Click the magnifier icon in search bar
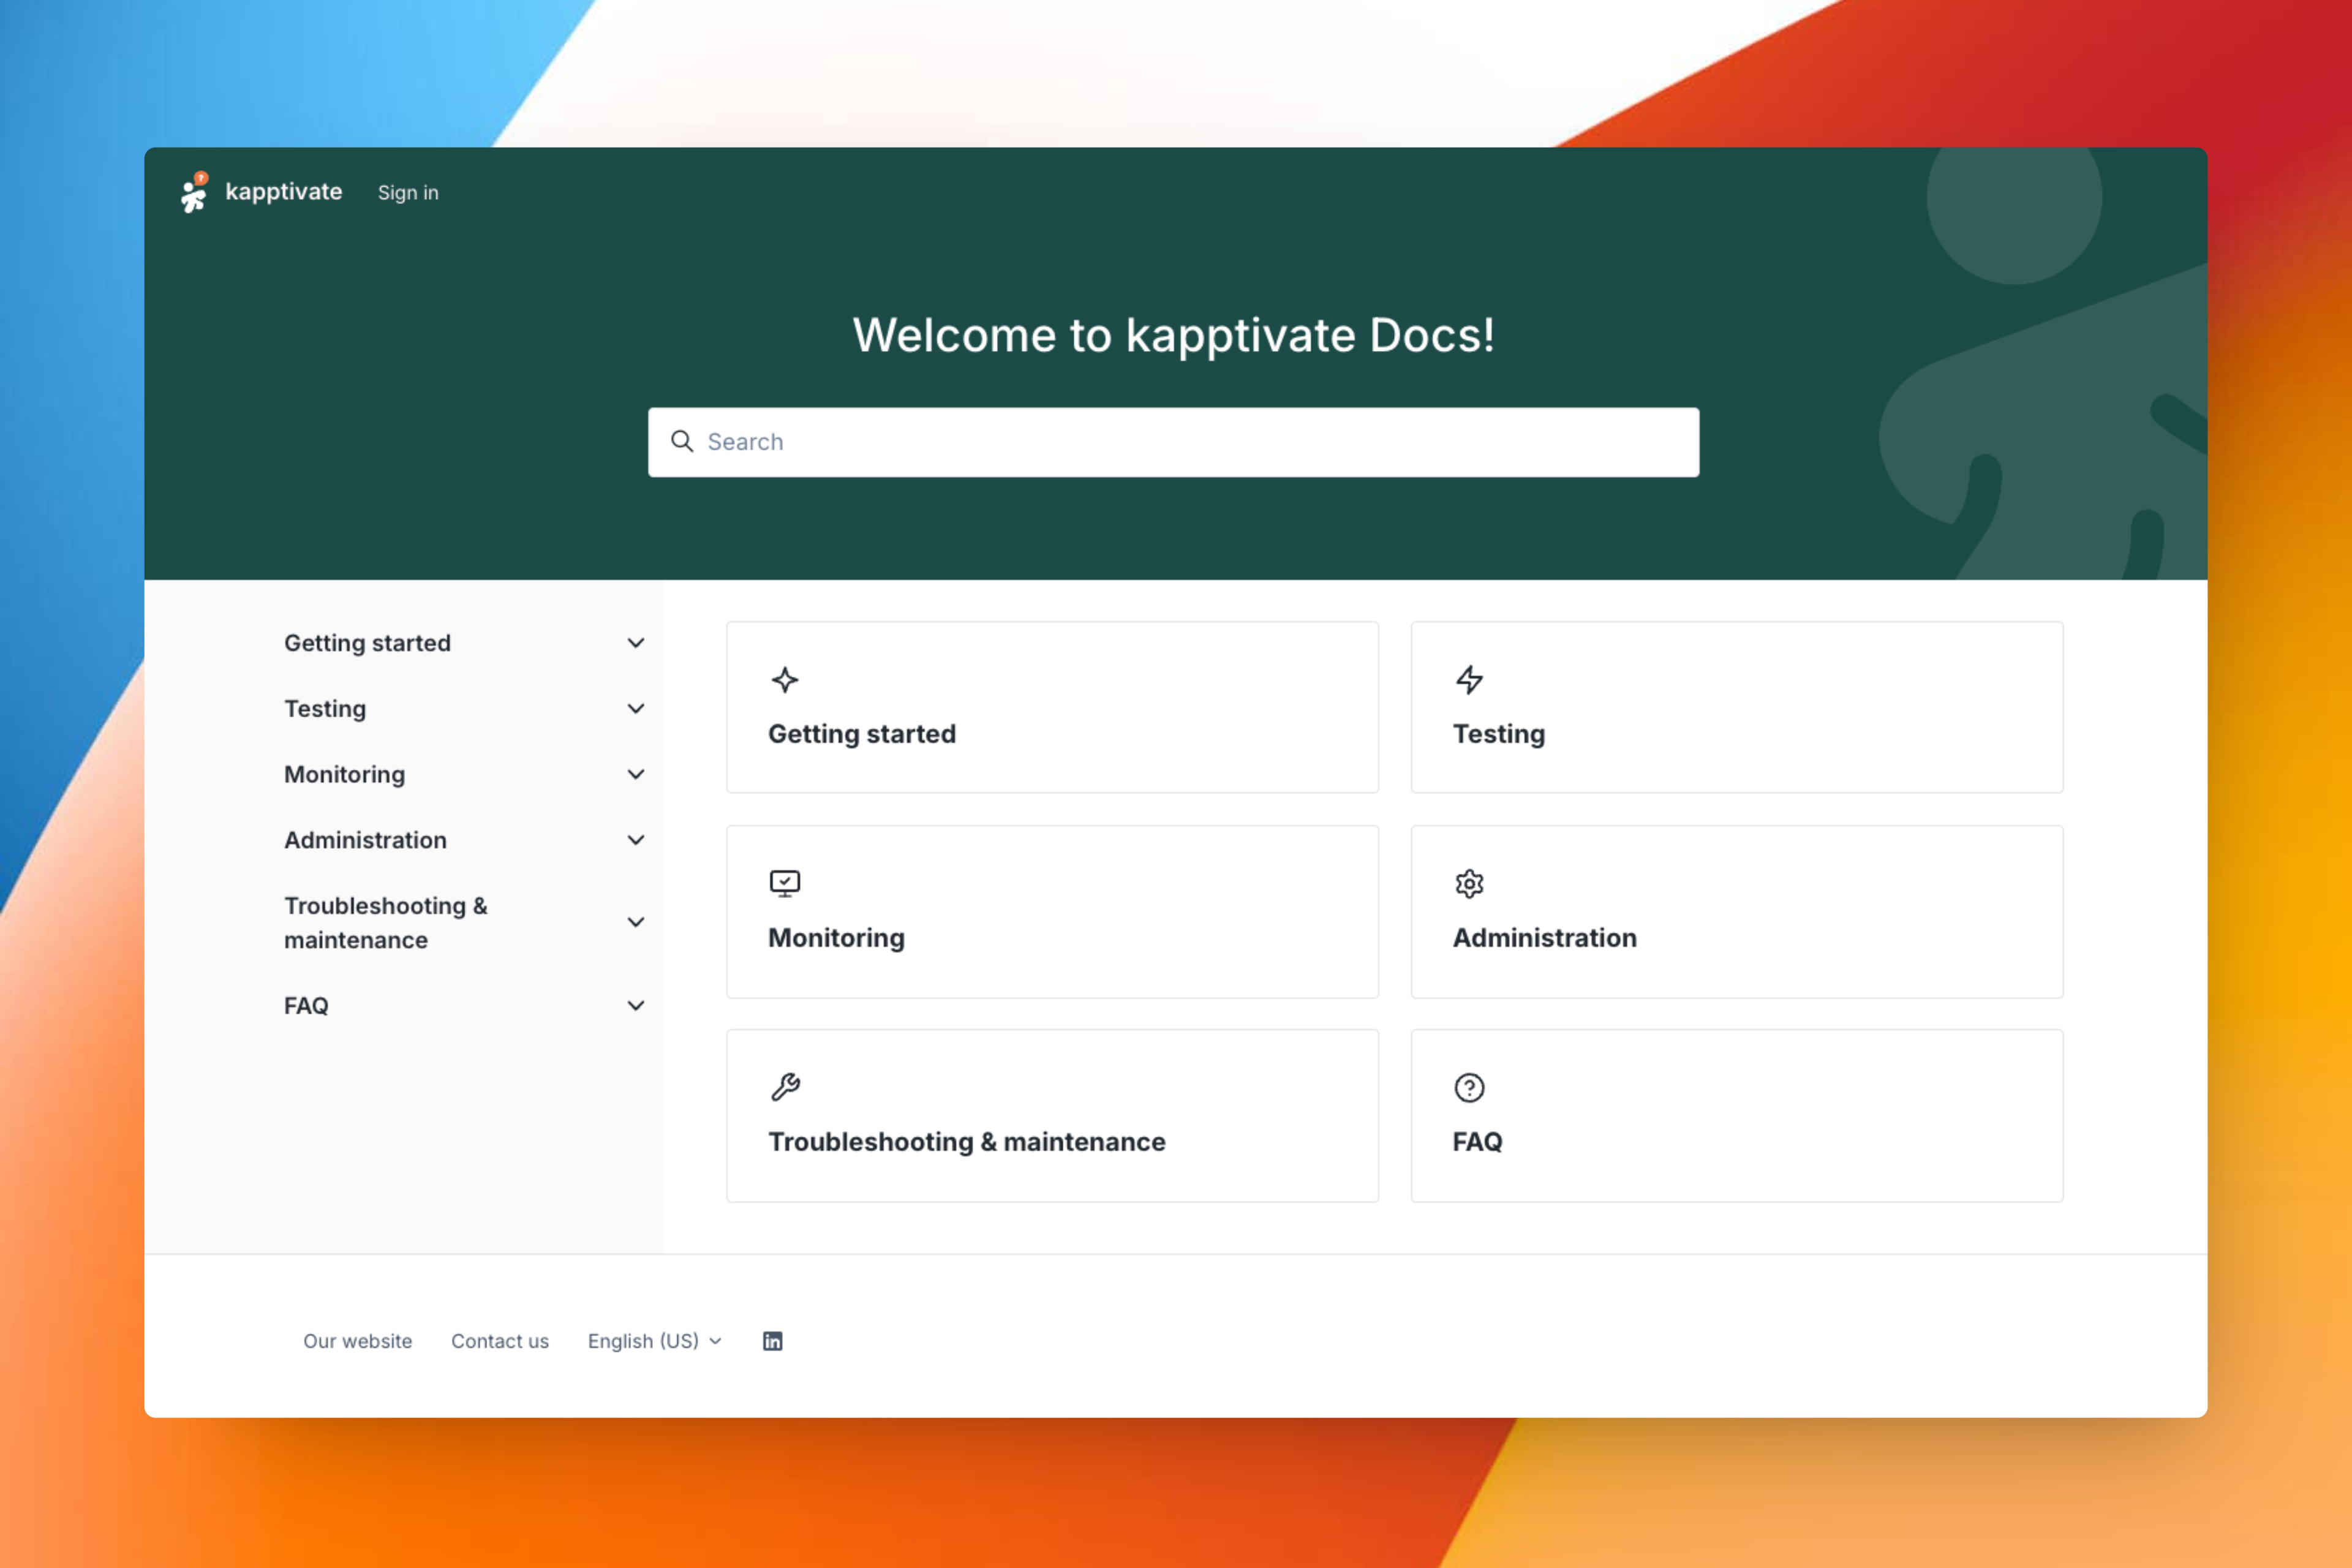 (x=682, y=442)
